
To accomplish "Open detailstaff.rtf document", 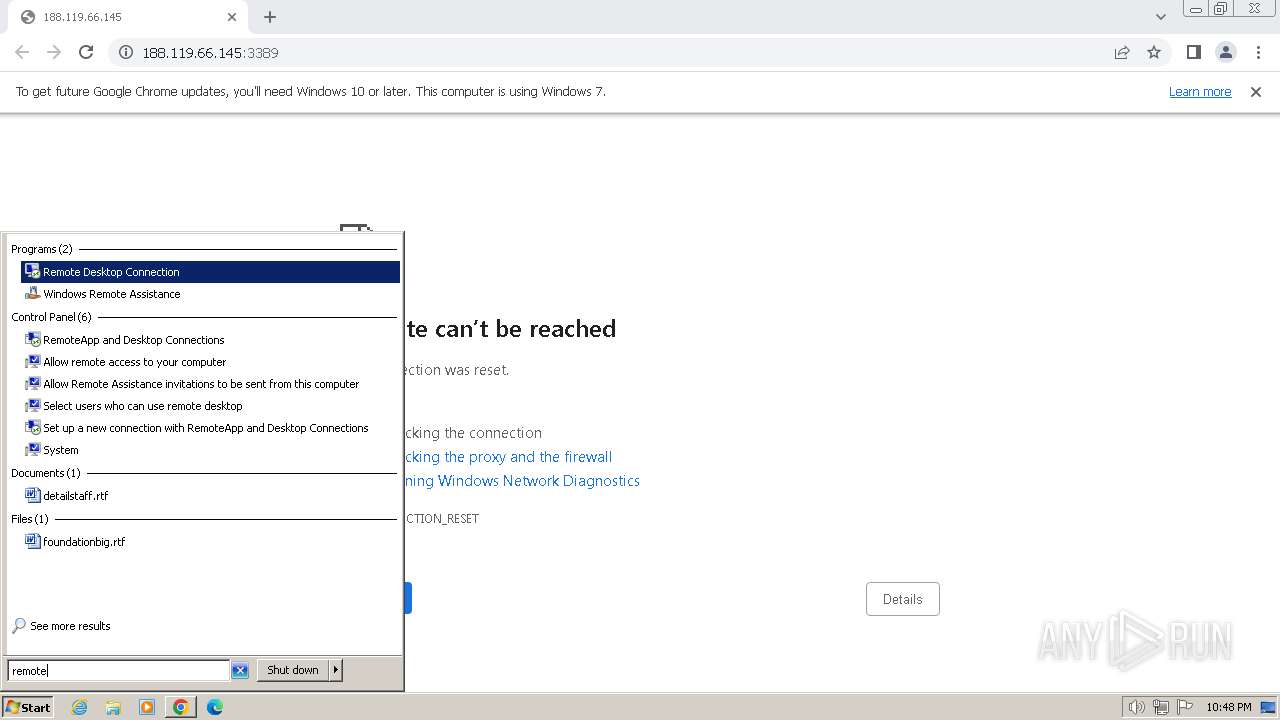I will point(210,496).
